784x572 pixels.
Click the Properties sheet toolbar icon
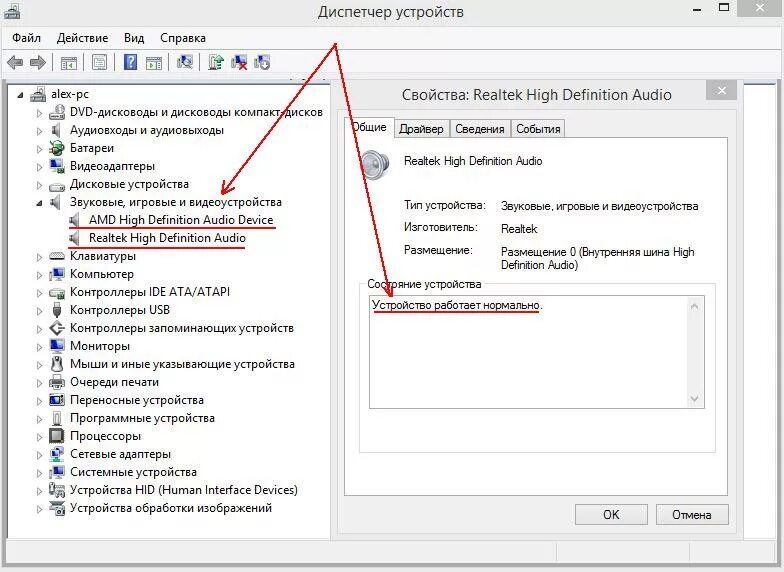pos(100,62)
